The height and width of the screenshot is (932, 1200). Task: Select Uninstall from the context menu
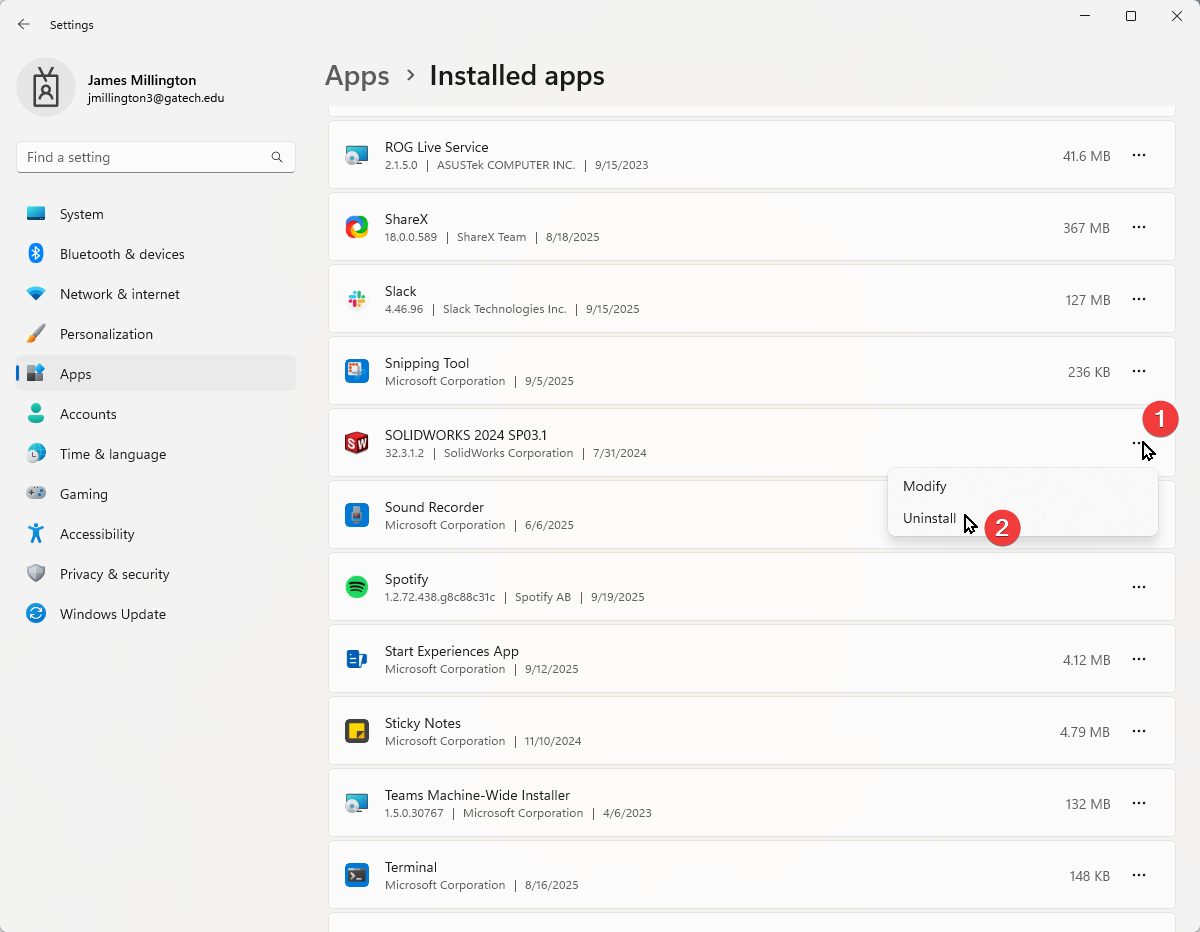(930, 519)
